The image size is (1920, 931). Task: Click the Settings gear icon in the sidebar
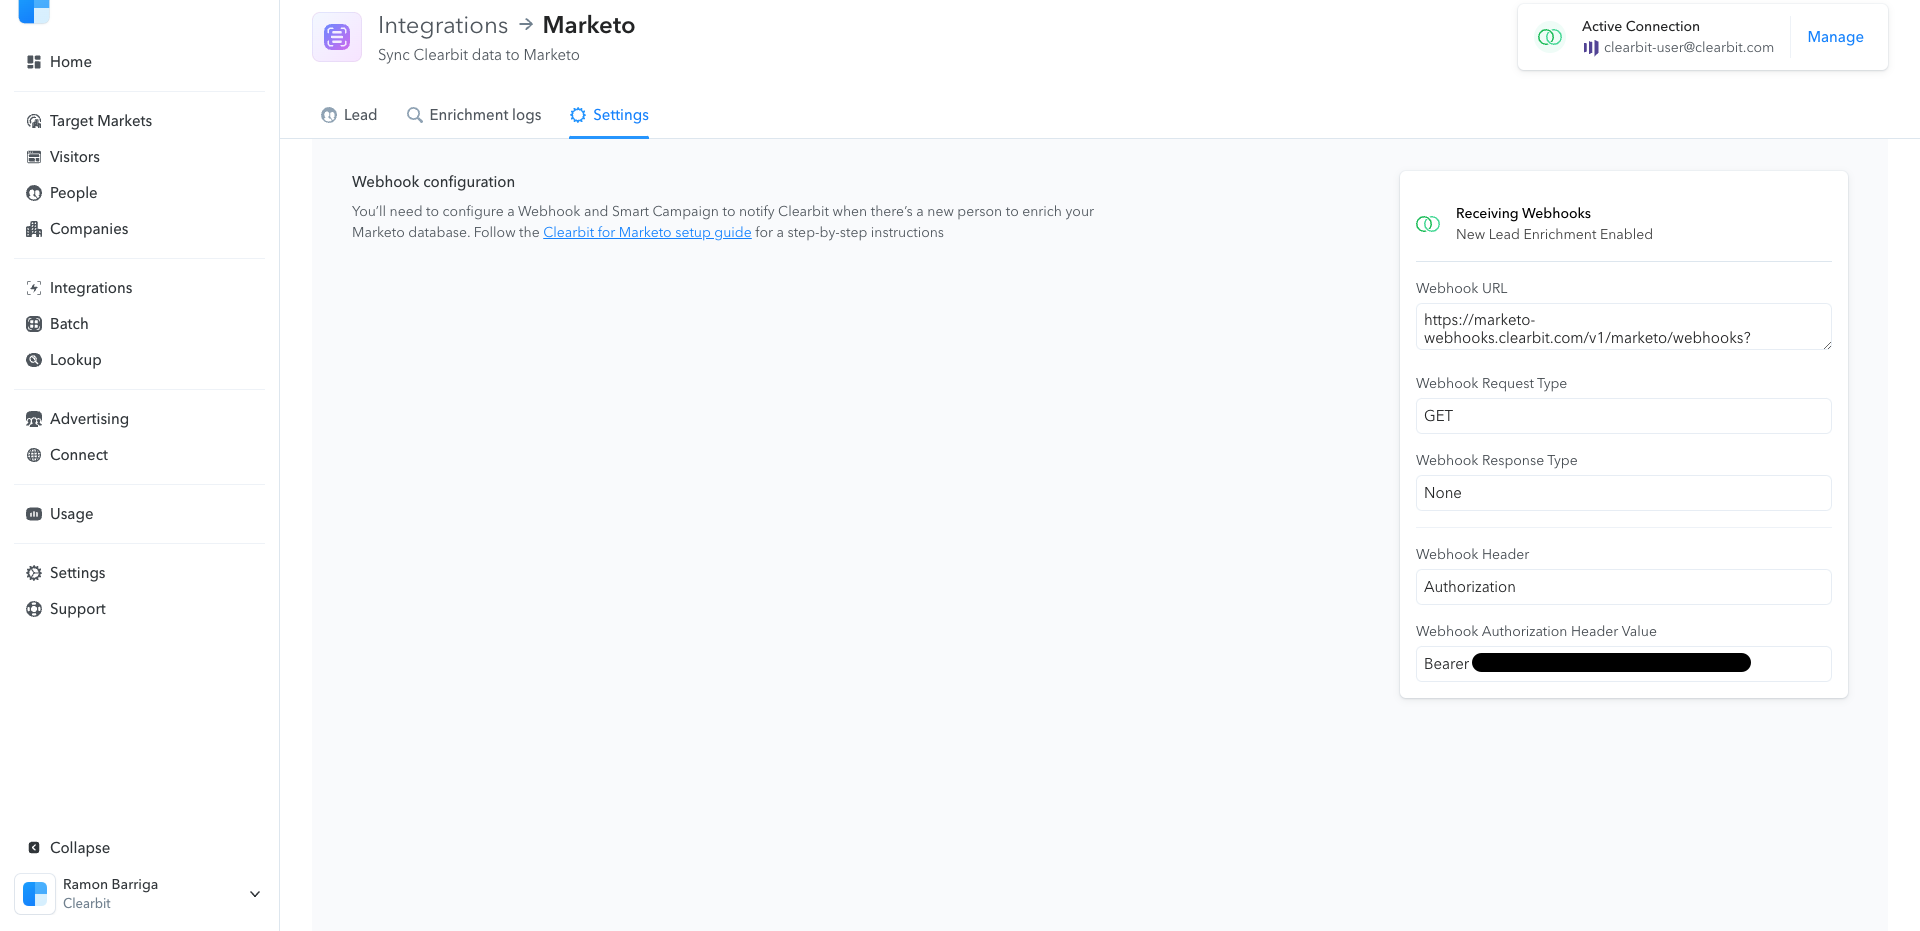[34, 573]
